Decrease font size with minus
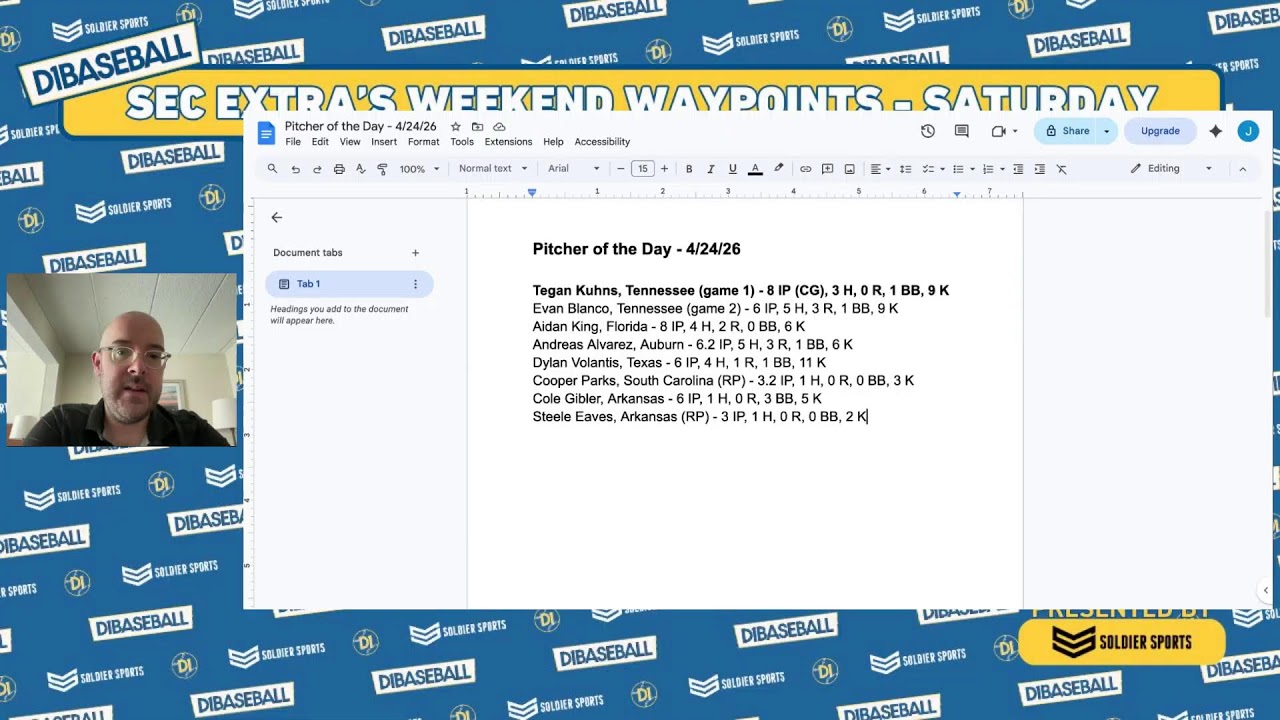This screenshot has height=720, width=1280. coord(621,169)
